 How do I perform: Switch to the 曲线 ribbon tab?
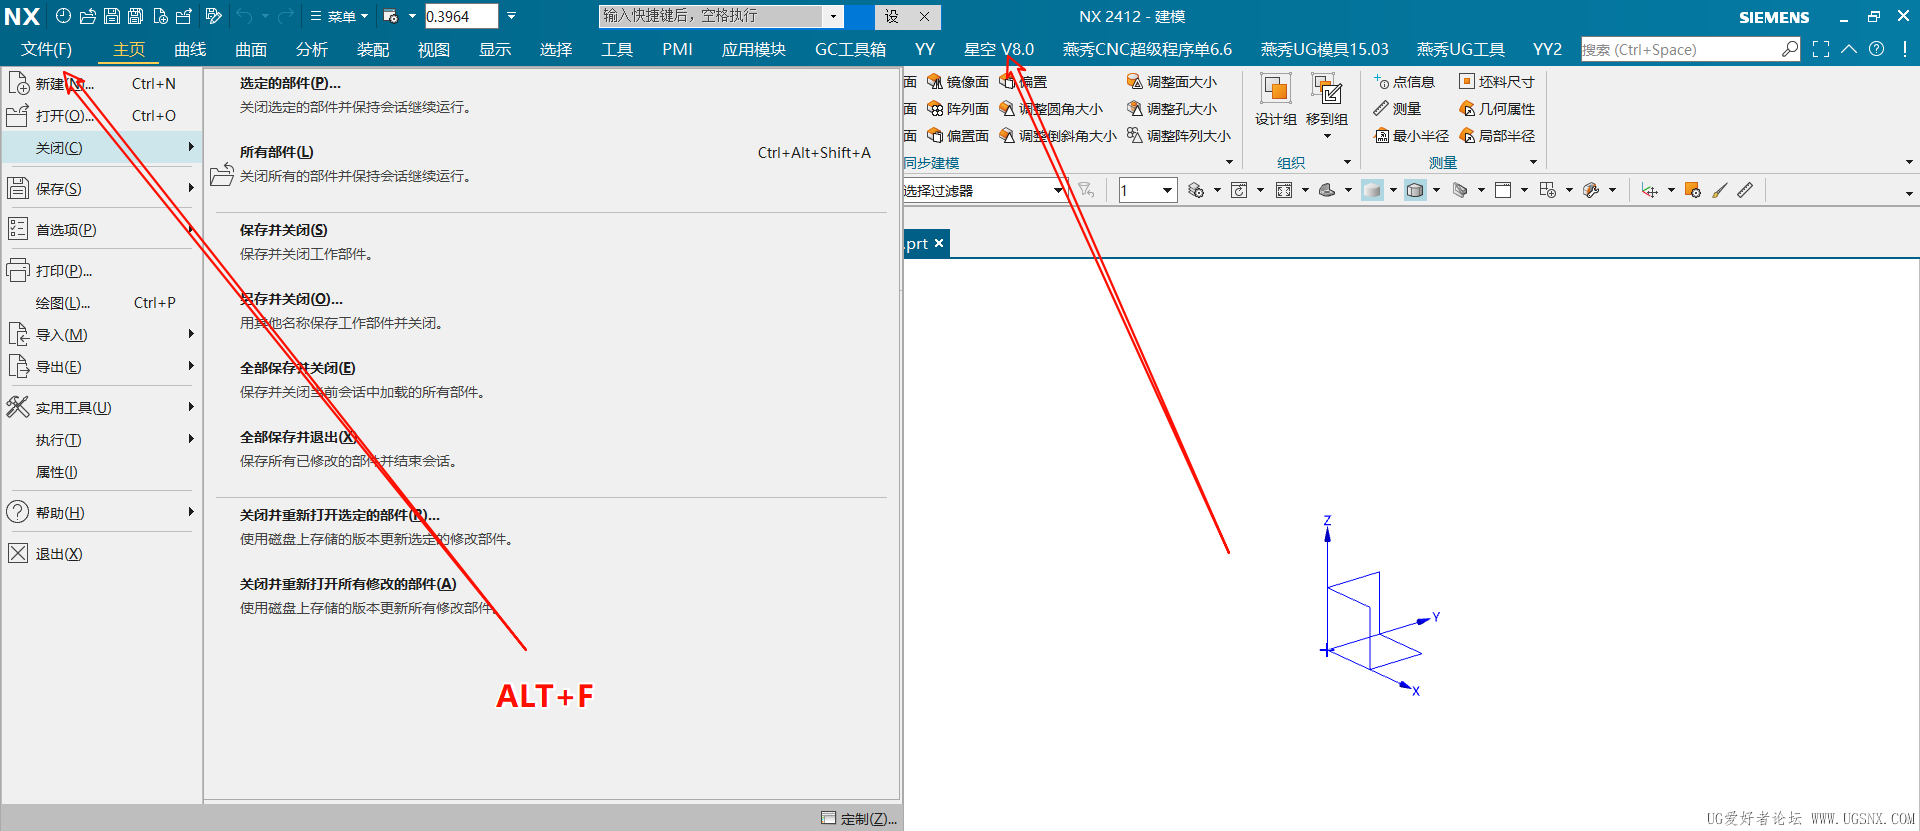point(190,49)
